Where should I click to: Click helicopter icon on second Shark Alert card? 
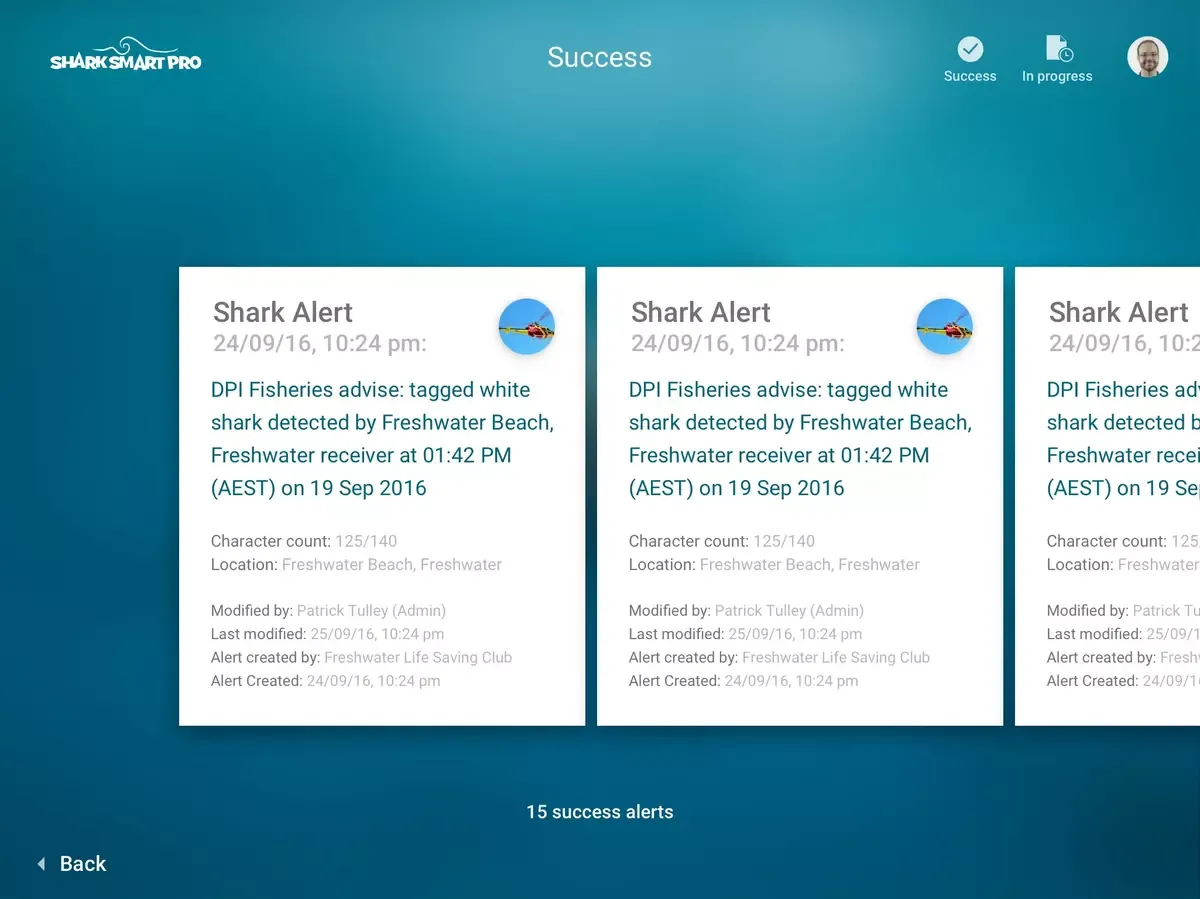[945, 326]
